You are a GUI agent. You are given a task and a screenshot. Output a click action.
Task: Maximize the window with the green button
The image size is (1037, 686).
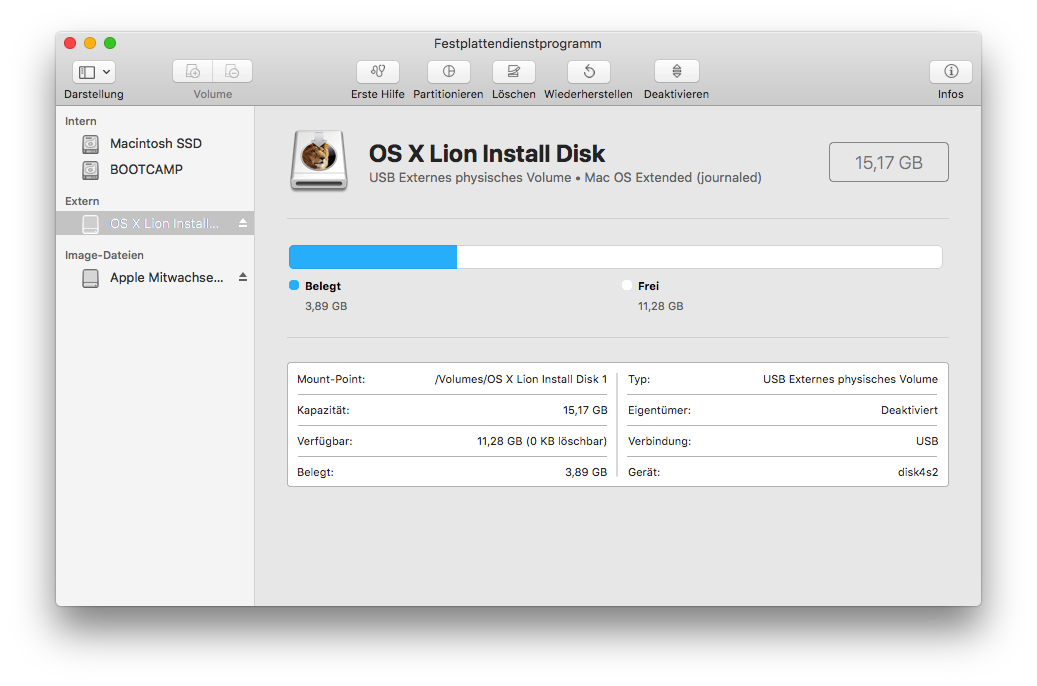pos(110,43)
